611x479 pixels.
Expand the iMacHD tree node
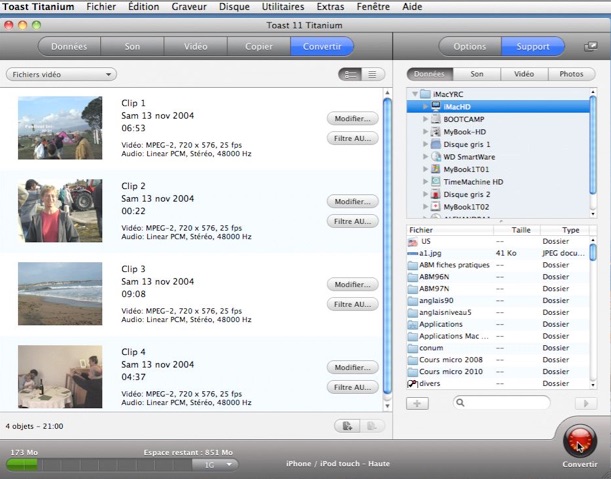pos(426,106)
